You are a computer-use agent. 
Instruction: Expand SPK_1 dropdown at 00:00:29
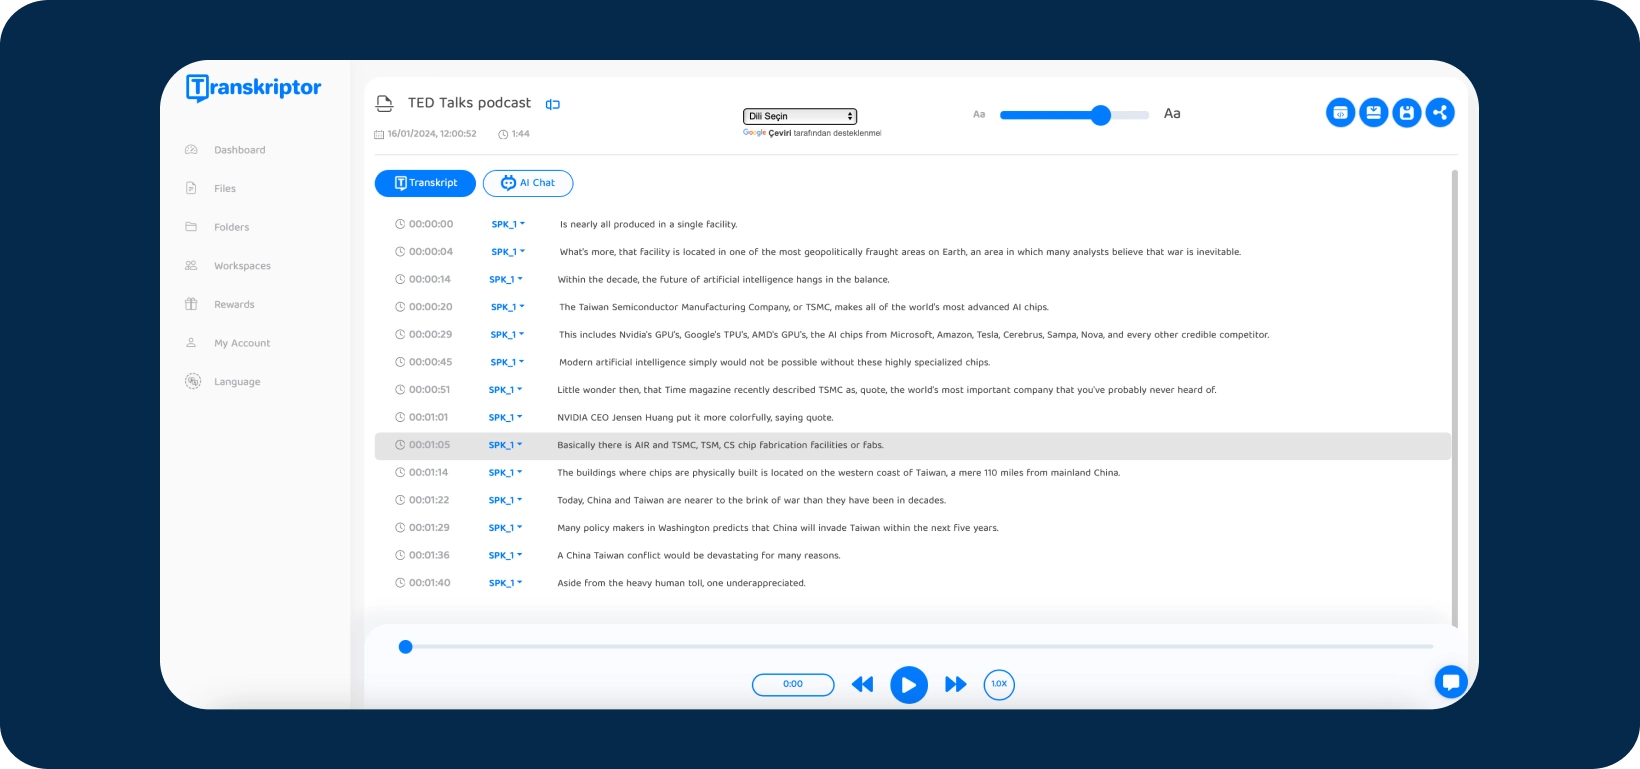(507, 335)
